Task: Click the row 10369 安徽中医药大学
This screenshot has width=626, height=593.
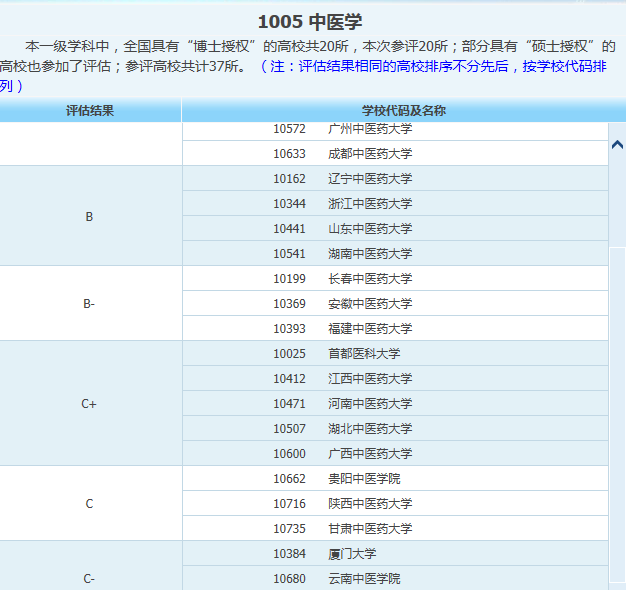Action: (x=395, y=304)
